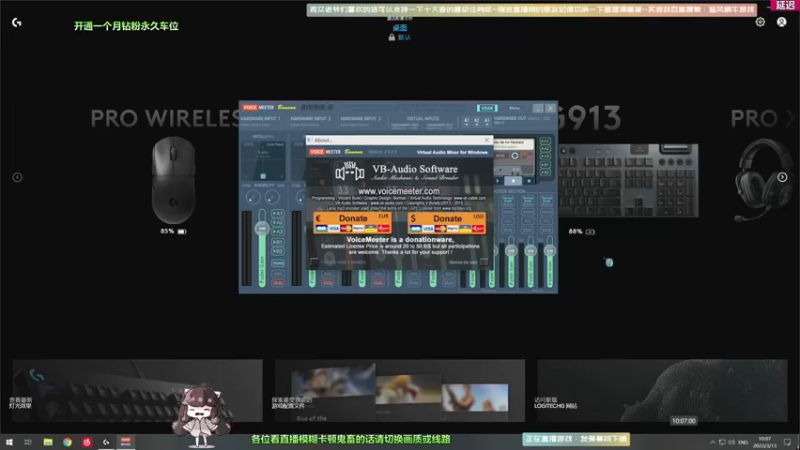
Task: Click the first master section fader knob
Action: pyautogui.click(x=511, y=251)
